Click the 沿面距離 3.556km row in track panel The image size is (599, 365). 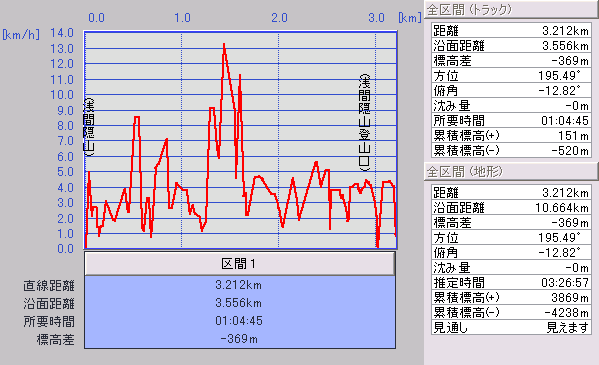(511, 45)
